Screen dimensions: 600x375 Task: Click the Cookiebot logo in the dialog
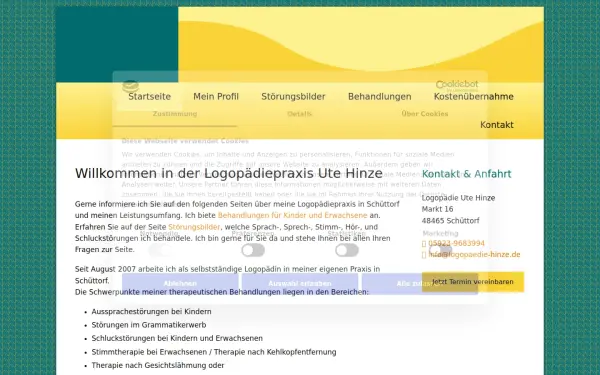[x=457, y=85]
